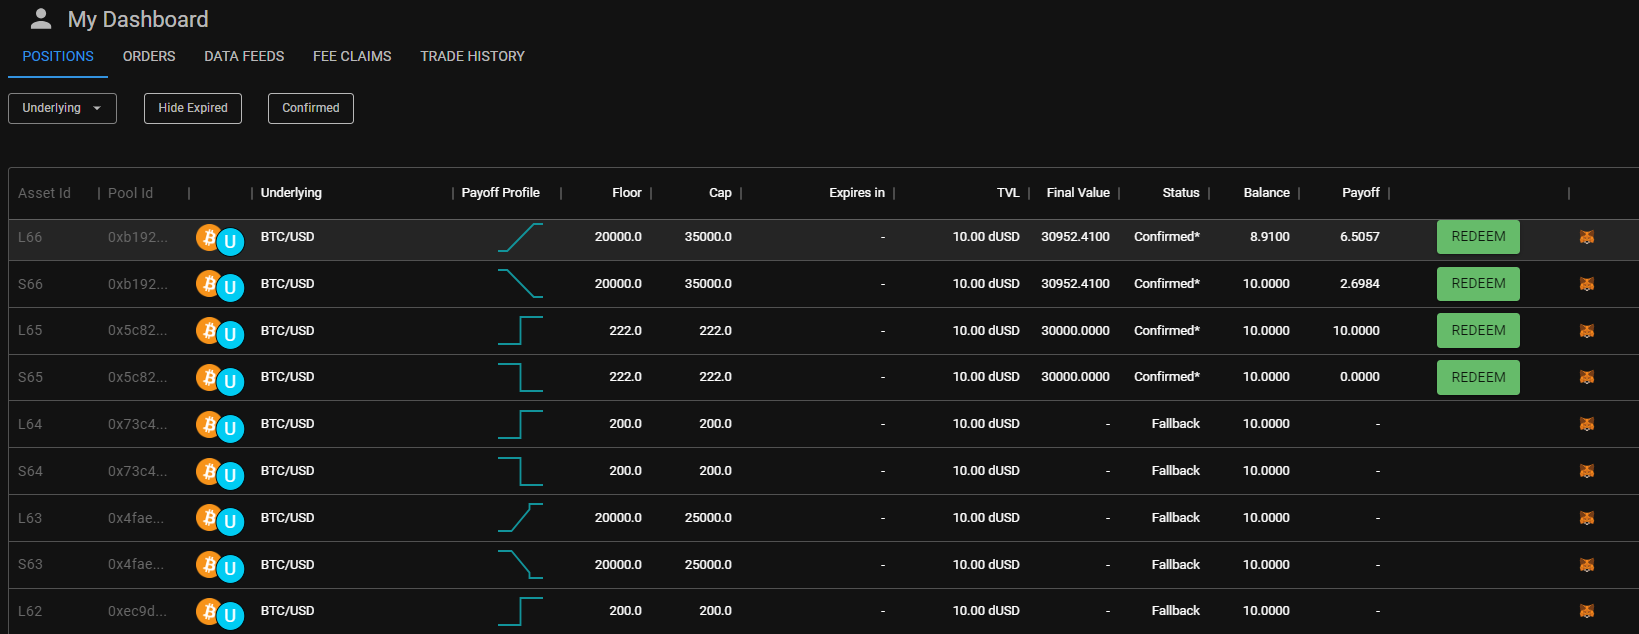Click the payoff profile chart in row S66

pyautogui.click(x=520, y=284)
